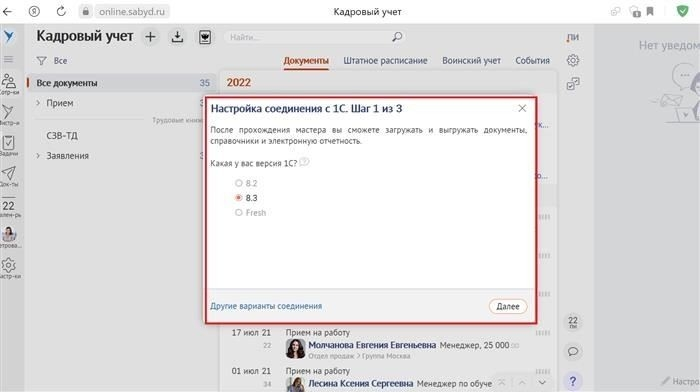Open the help question mark icon
The image size is (700, 392).
pos(573,381)
